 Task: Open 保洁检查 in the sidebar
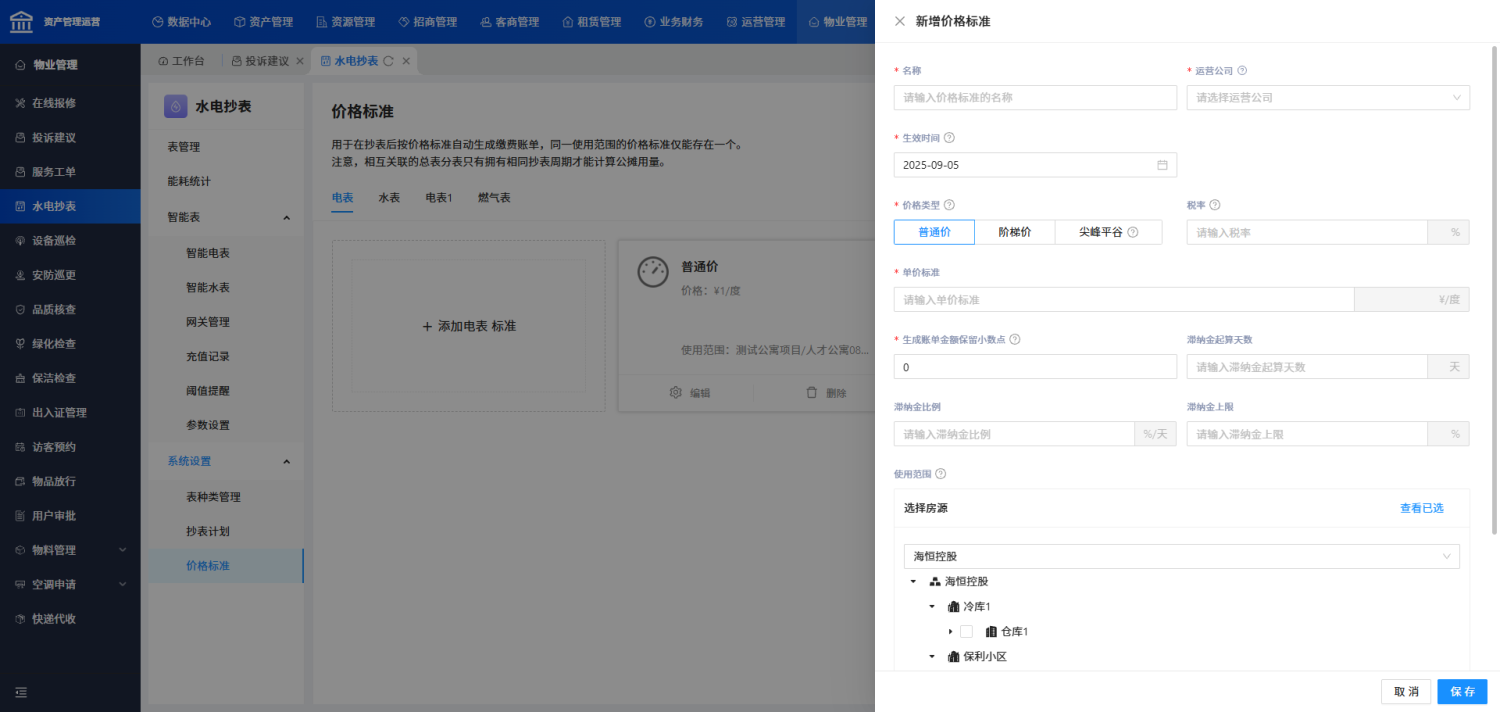(x=70, y=378)
